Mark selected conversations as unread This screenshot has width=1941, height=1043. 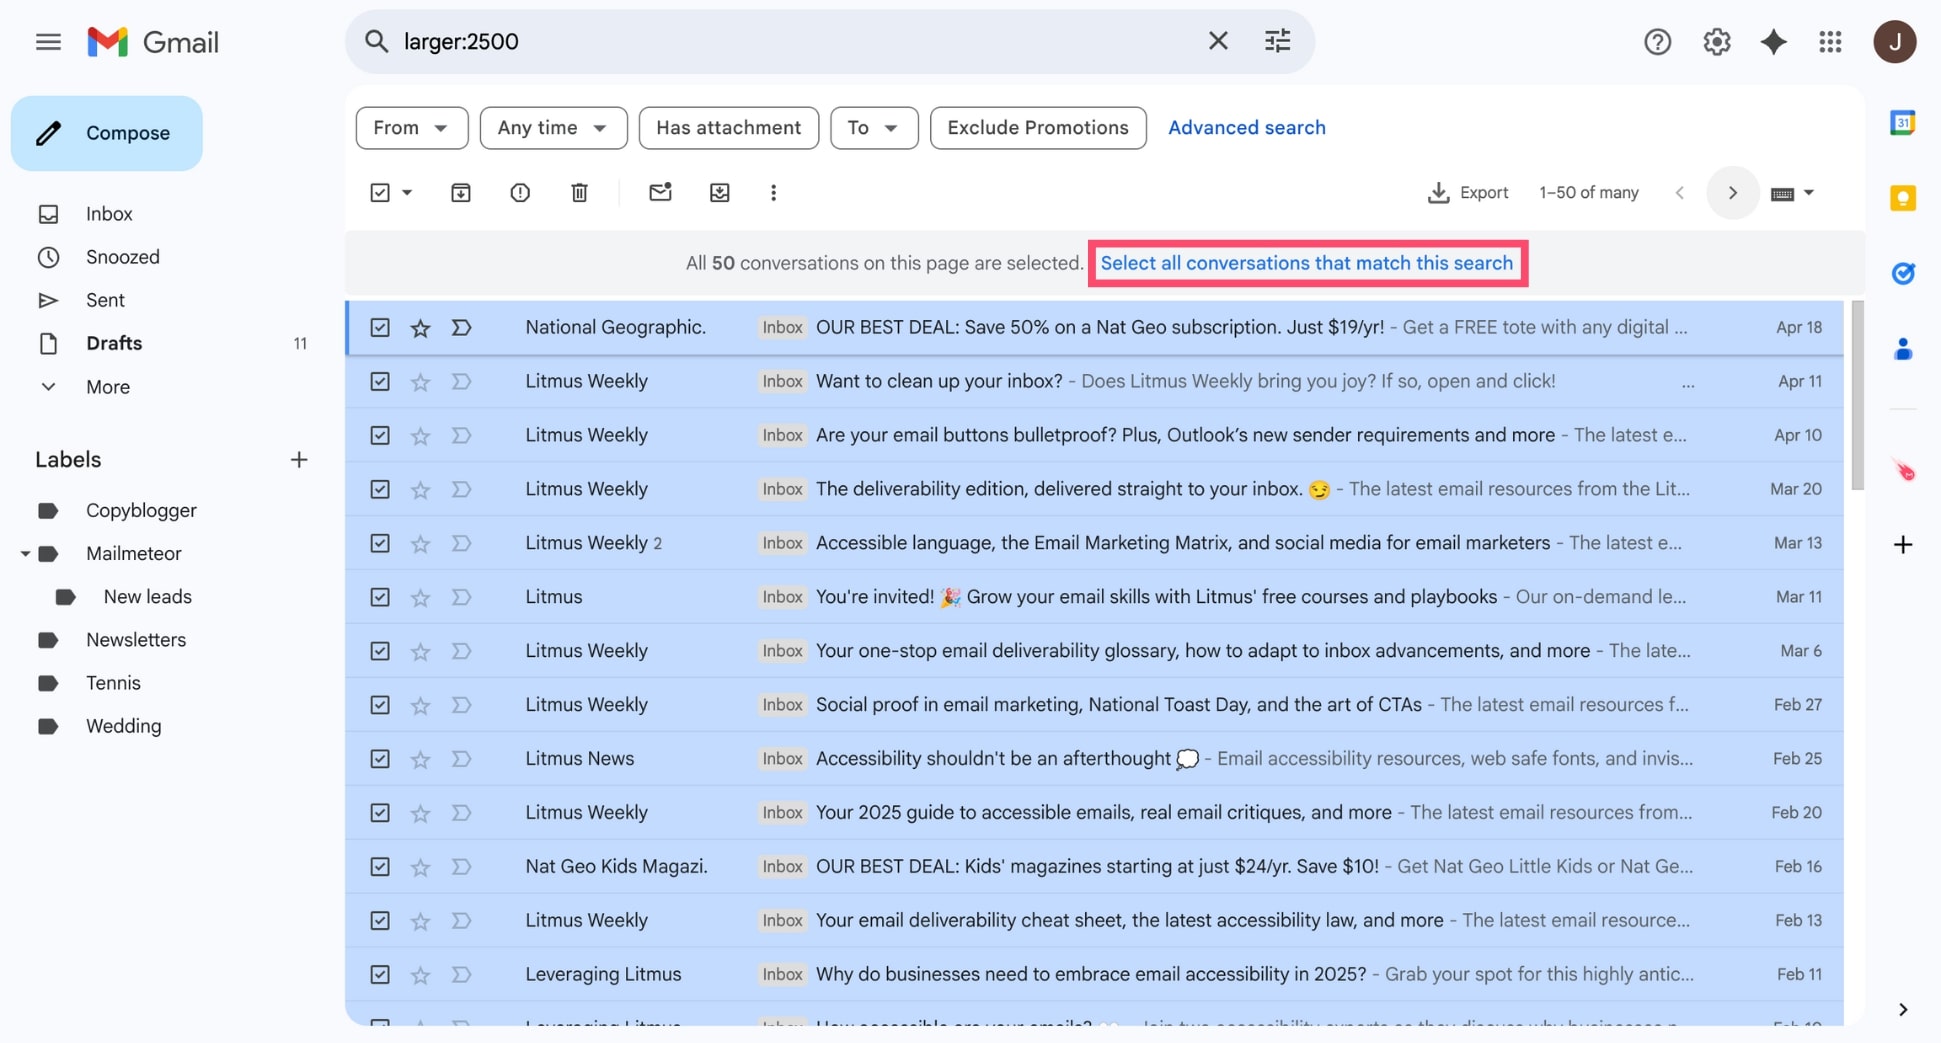660,193
